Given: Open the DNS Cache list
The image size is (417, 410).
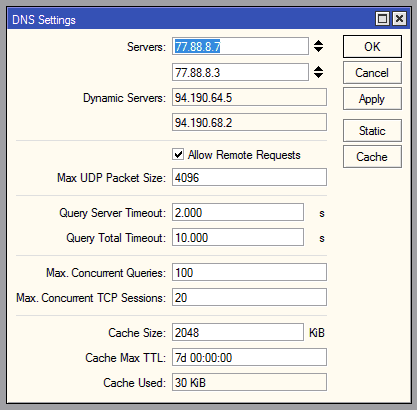Looking at the screenshot, I should 372,157.
